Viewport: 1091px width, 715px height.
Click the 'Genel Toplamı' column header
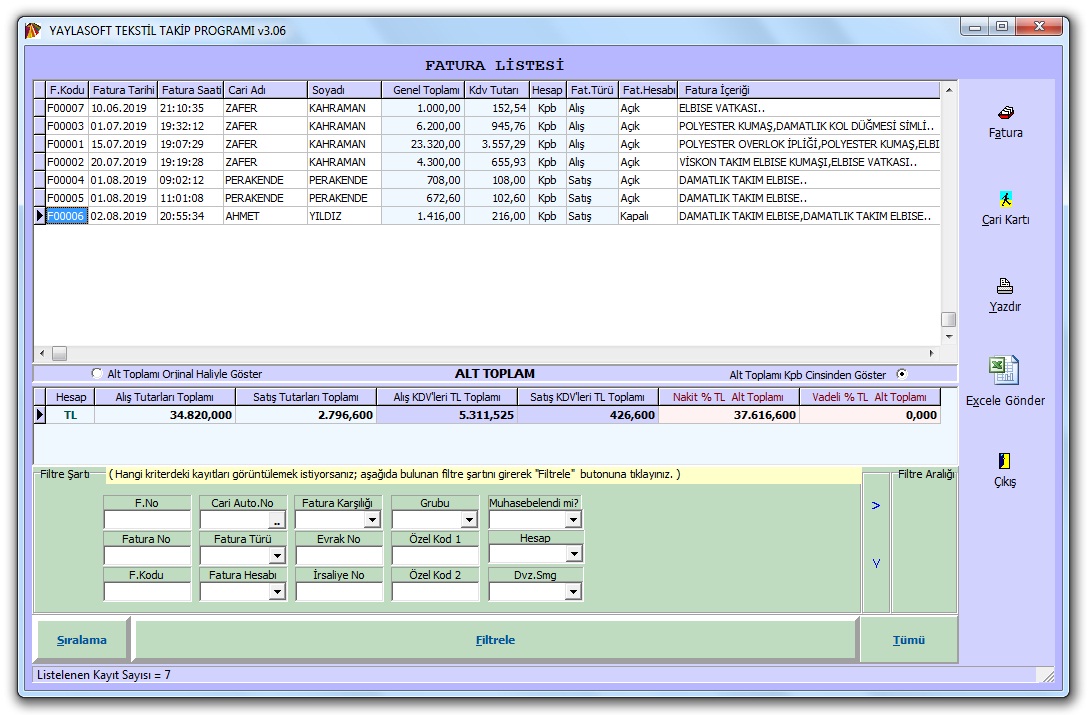pyautogui.click(x=424, y=90)
